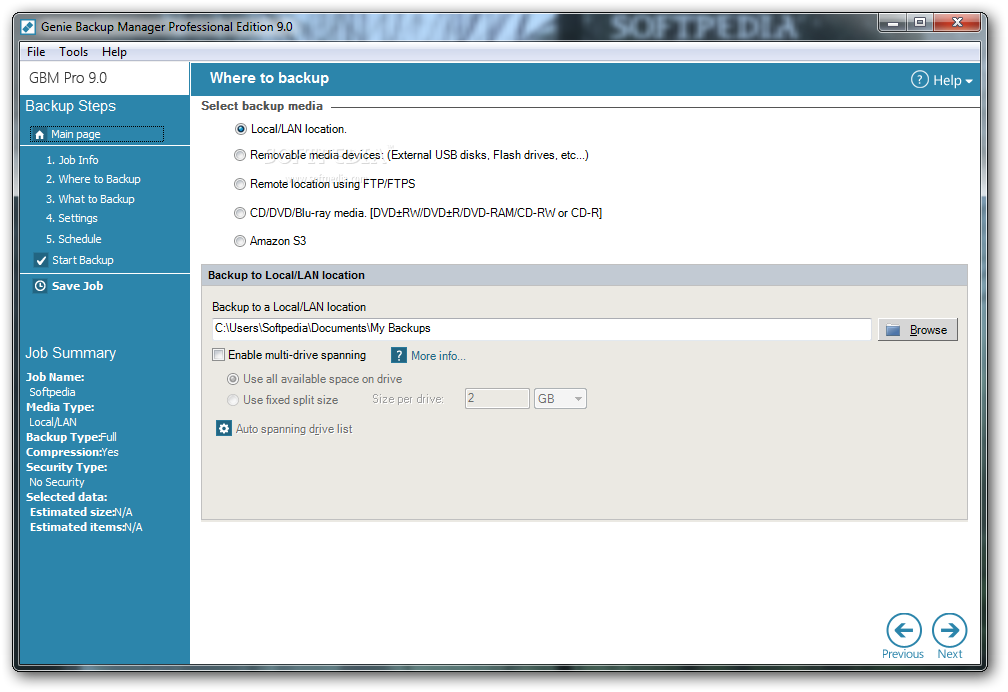1008x692 pixels.
Task: Open the Tools menu
Action: (x=73, y=51)
